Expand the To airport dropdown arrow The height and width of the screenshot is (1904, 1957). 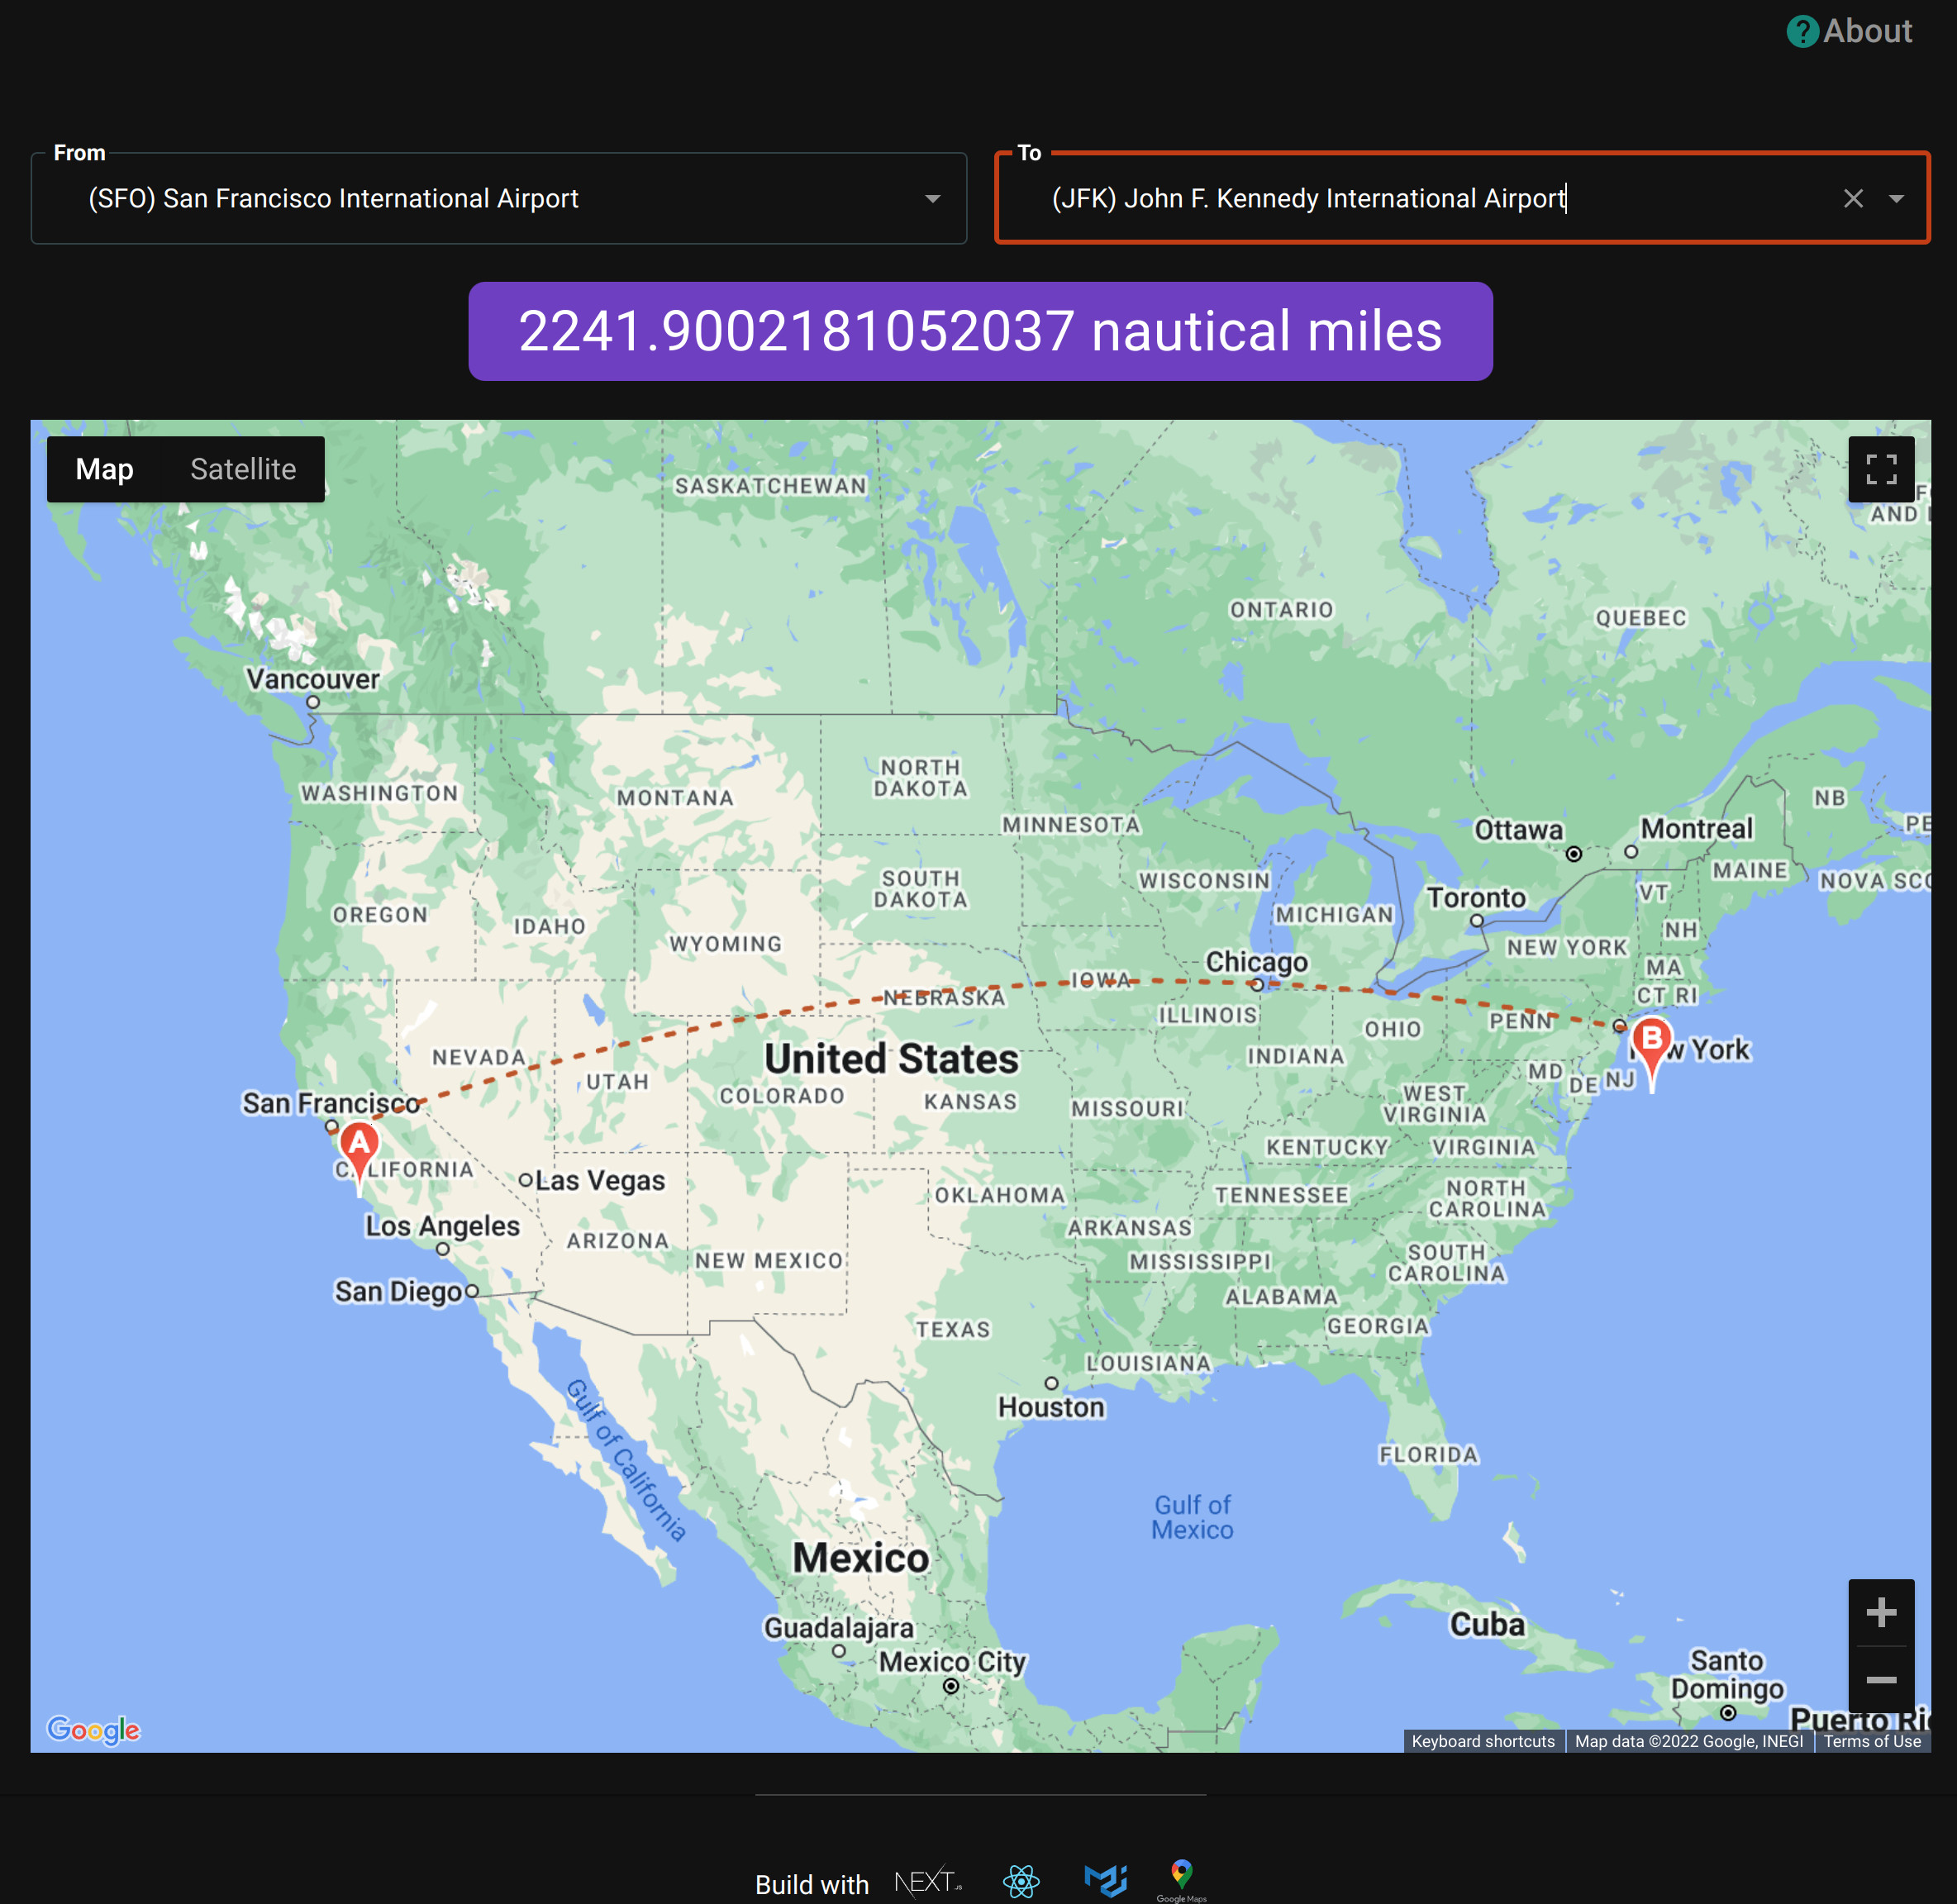click(x=1896, y=199)
